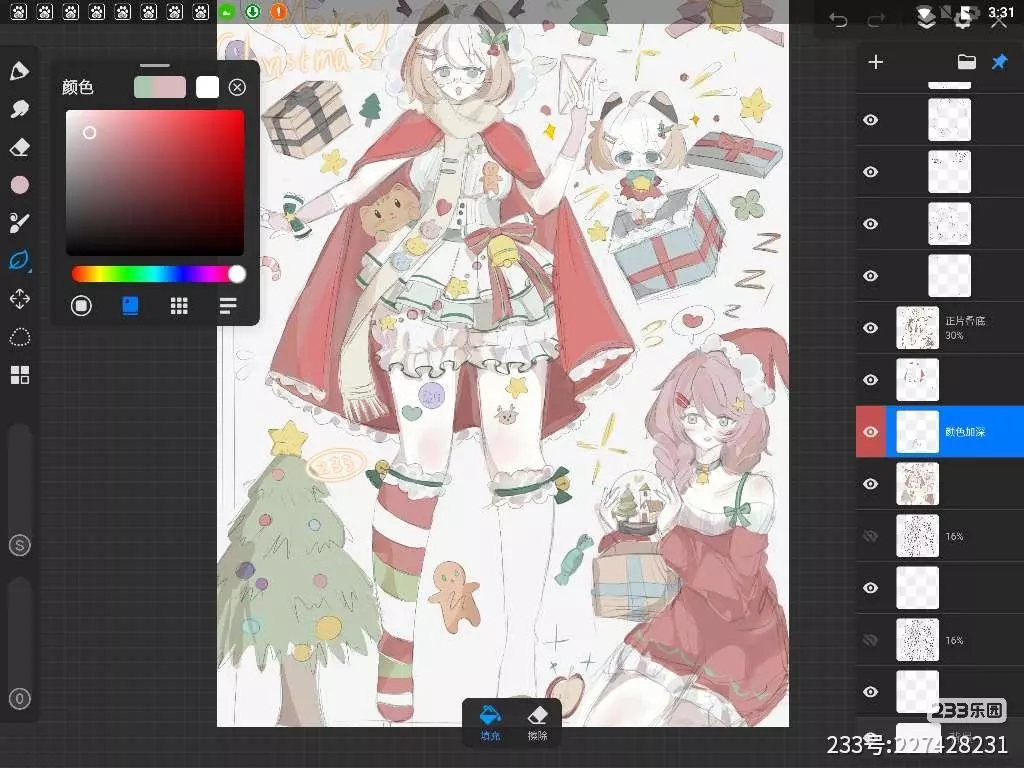Tap the circled 0 button on left bar
This screenshot has width=1024, height=768.
click(20, 699)
